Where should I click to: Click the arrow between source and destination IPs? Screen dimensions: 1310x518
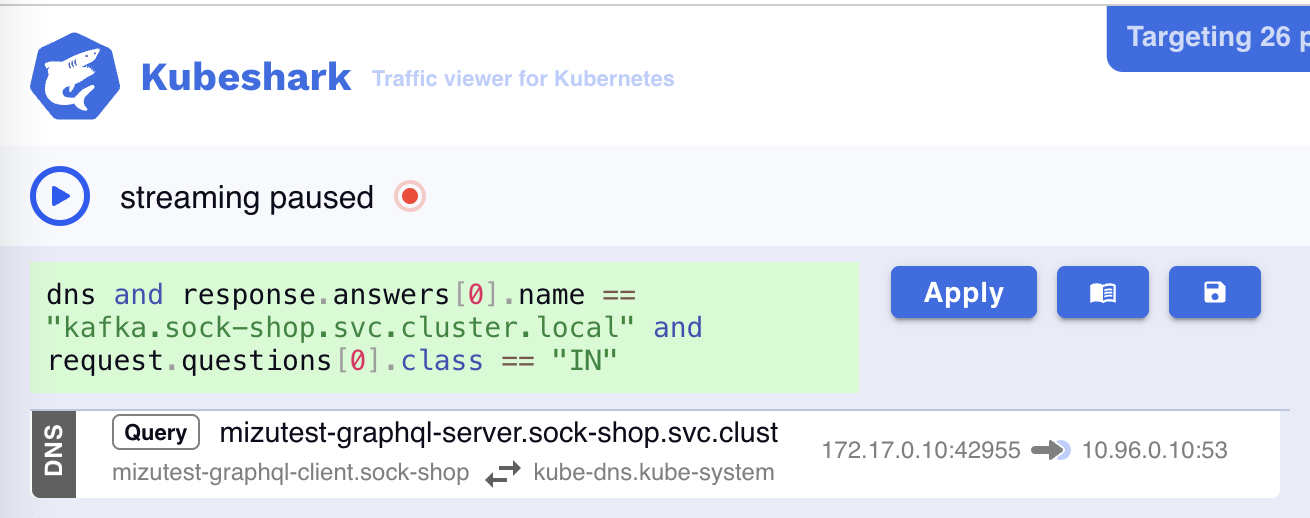1050,451
